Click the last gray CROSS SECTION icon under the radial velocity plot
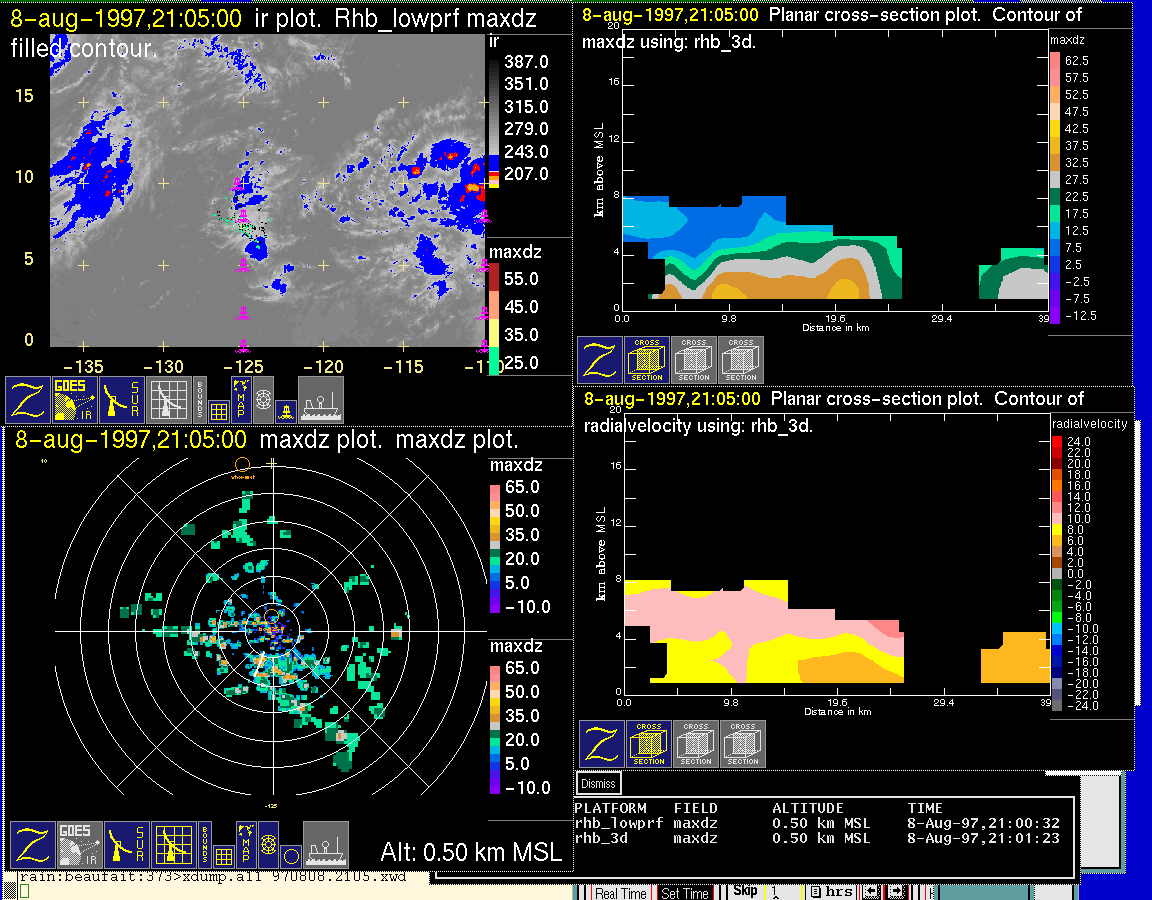The width and height of the screenshot is (1152, 900). [743, 744]
